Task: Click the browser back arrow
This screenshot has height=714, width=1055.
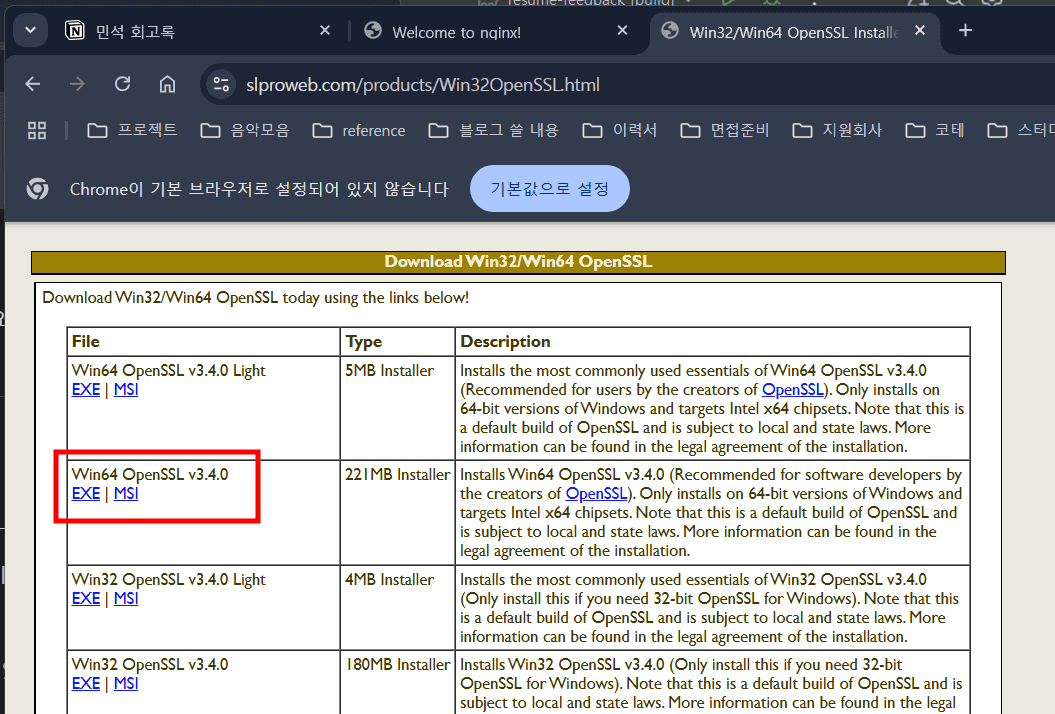Action: point(33,84)
